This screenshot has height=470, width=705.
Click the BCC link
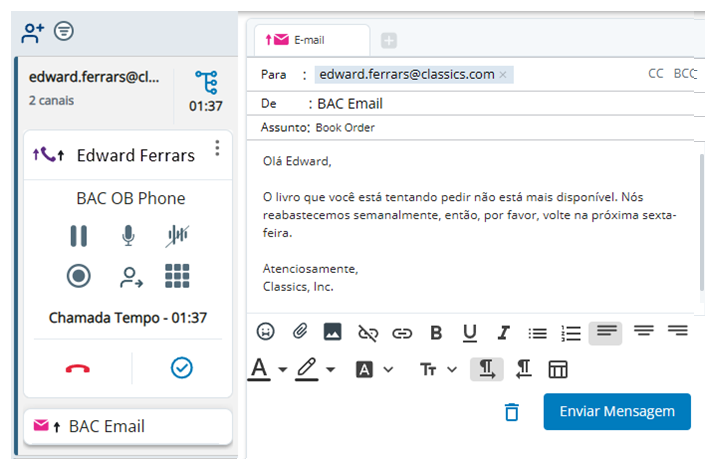(685, 74)
